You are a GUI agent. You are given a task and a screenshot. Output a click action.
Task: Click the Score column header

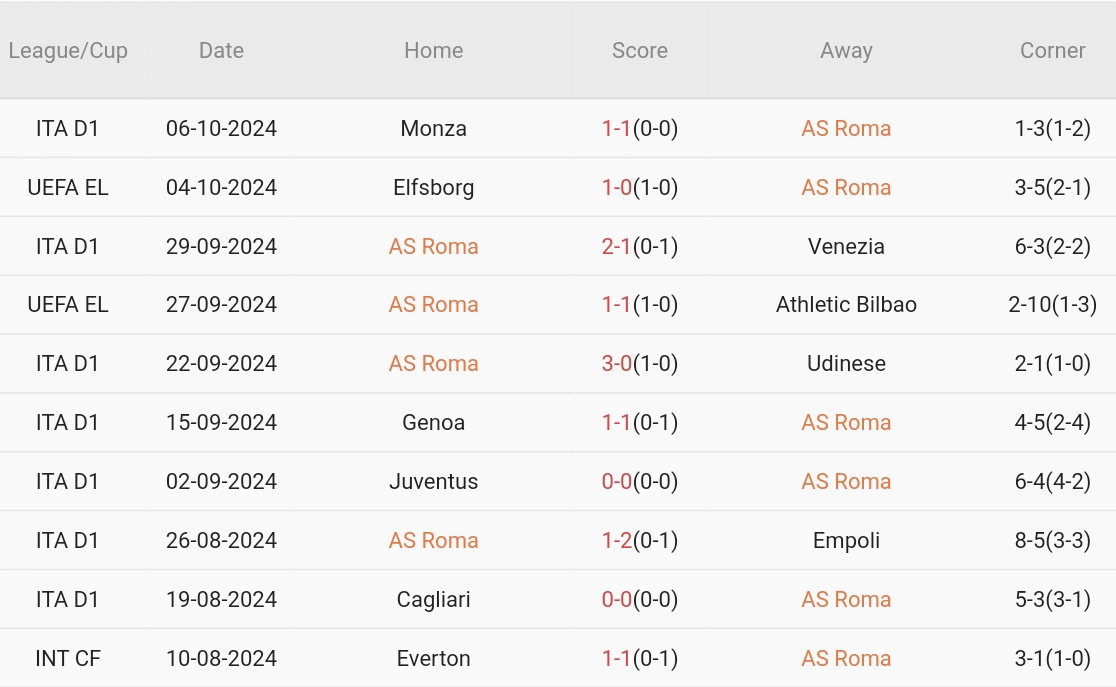click(639, 50)
